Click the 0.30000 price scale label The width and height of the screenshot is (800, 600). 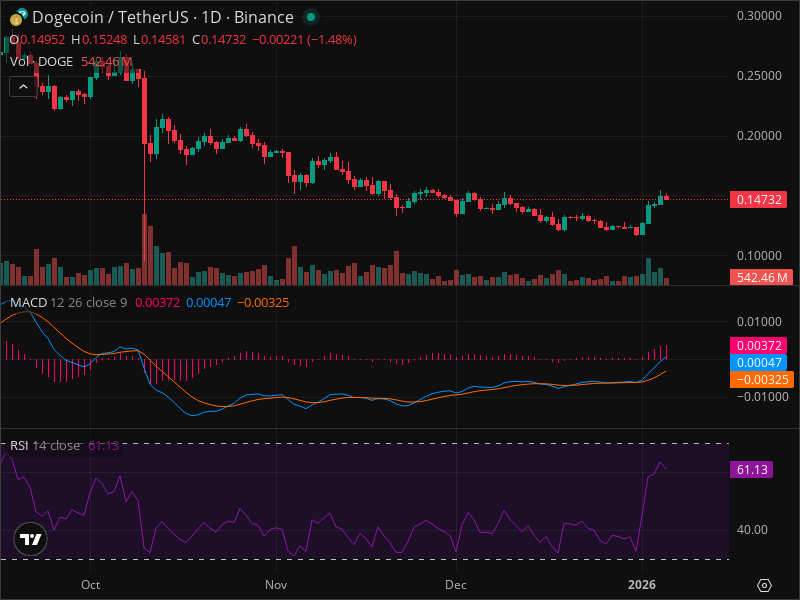coord(759,16)
